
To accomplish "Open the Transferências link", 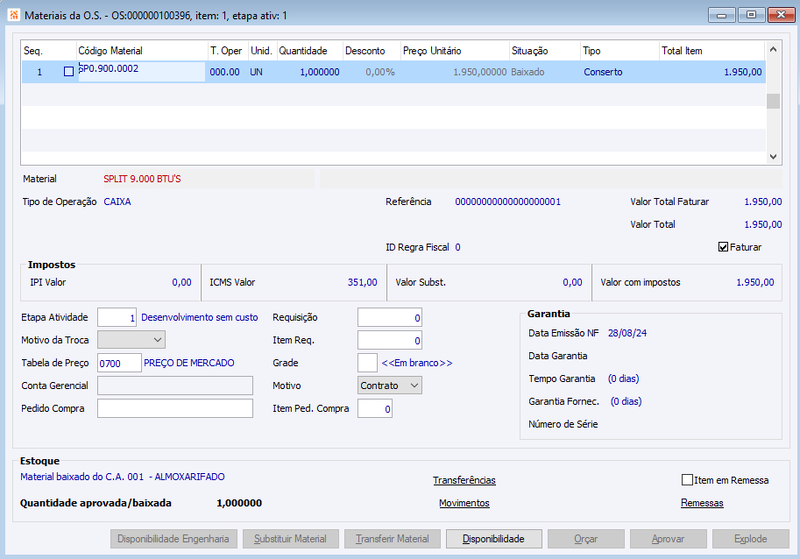I will pos(464,480).
